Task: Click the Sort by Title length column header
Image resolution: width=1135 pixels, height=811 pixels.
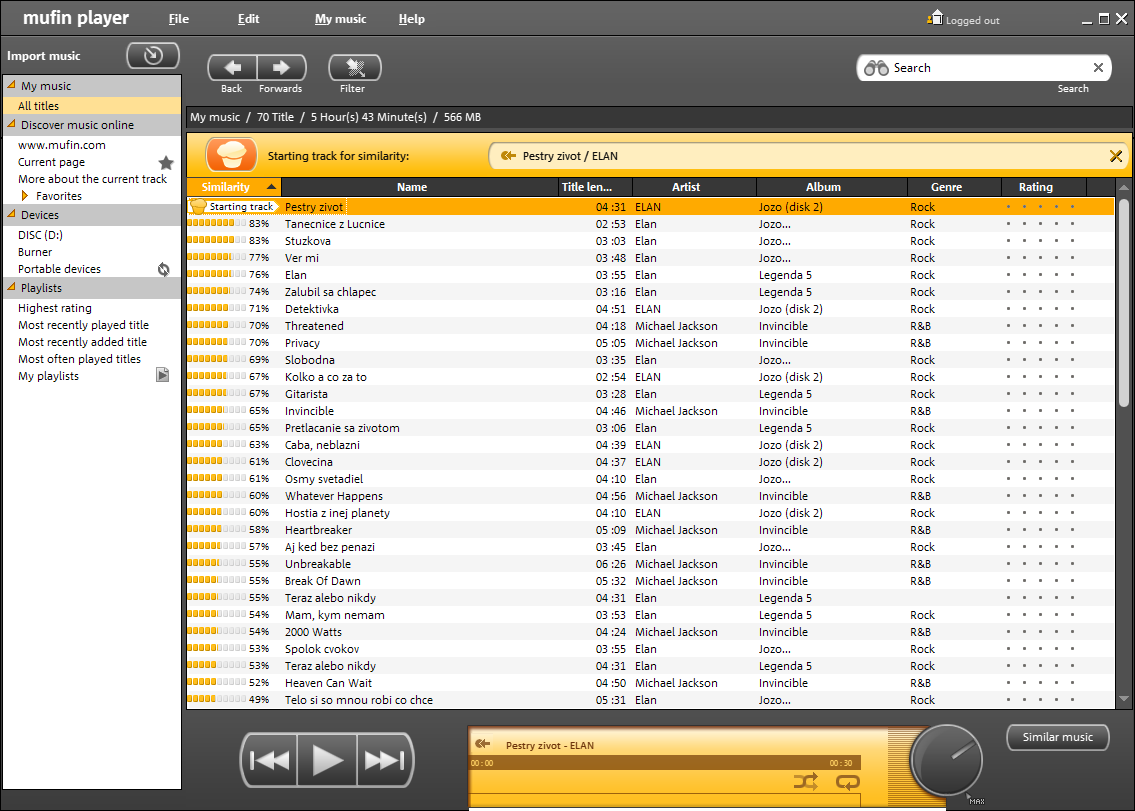Action: pos(596,187)
